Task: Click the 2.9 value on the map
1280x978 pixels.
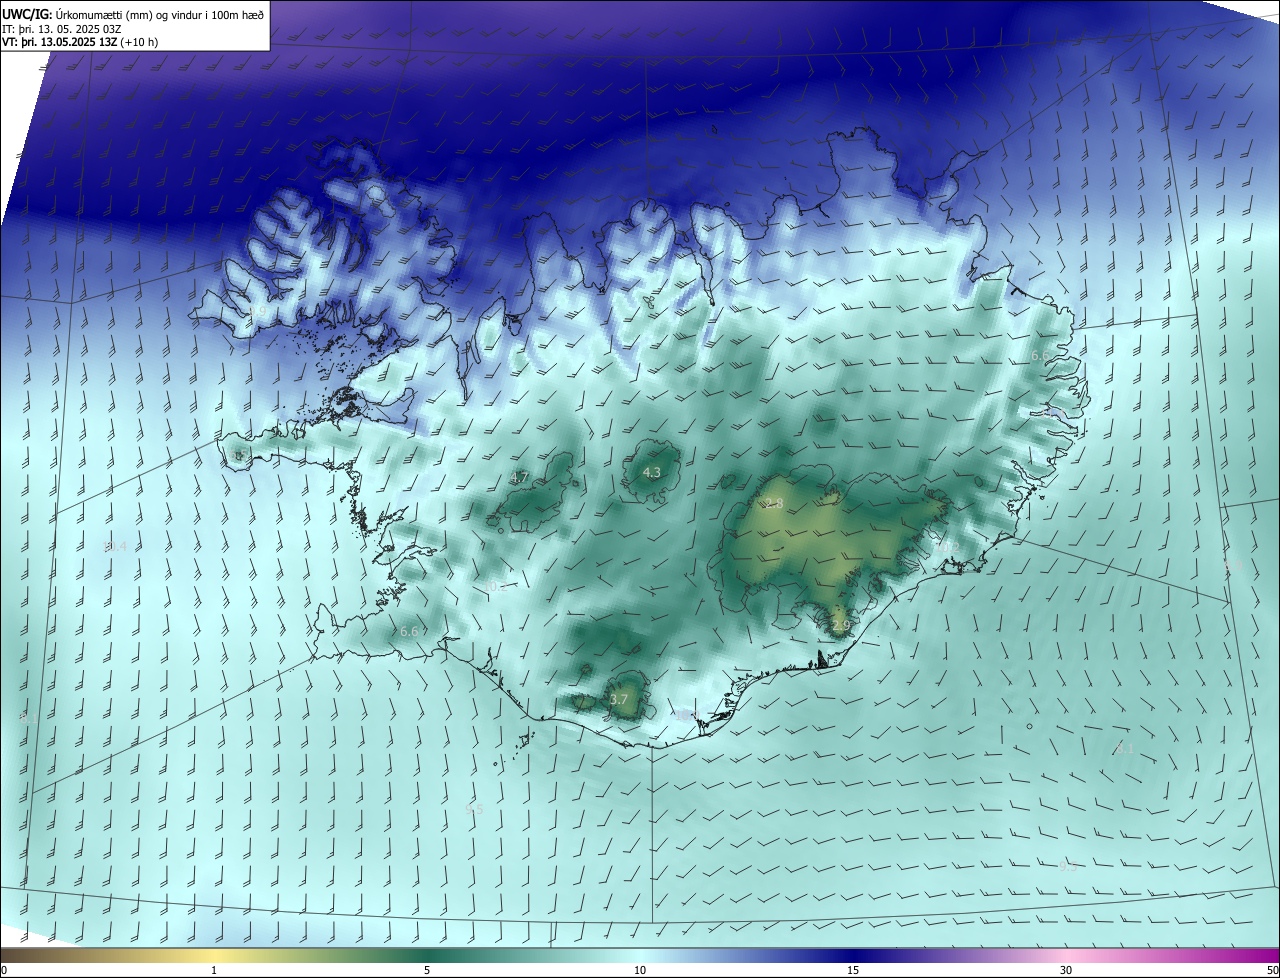Action: [840, 626]
